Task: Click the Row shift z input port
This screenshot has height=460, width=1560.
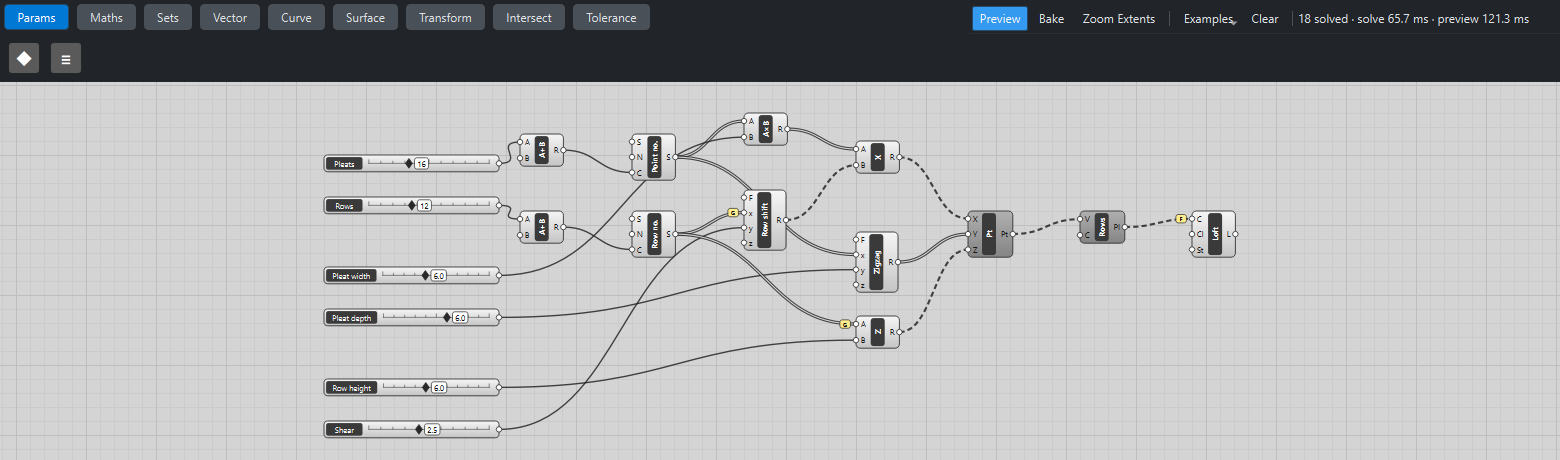Action: [x=743, y=243]
